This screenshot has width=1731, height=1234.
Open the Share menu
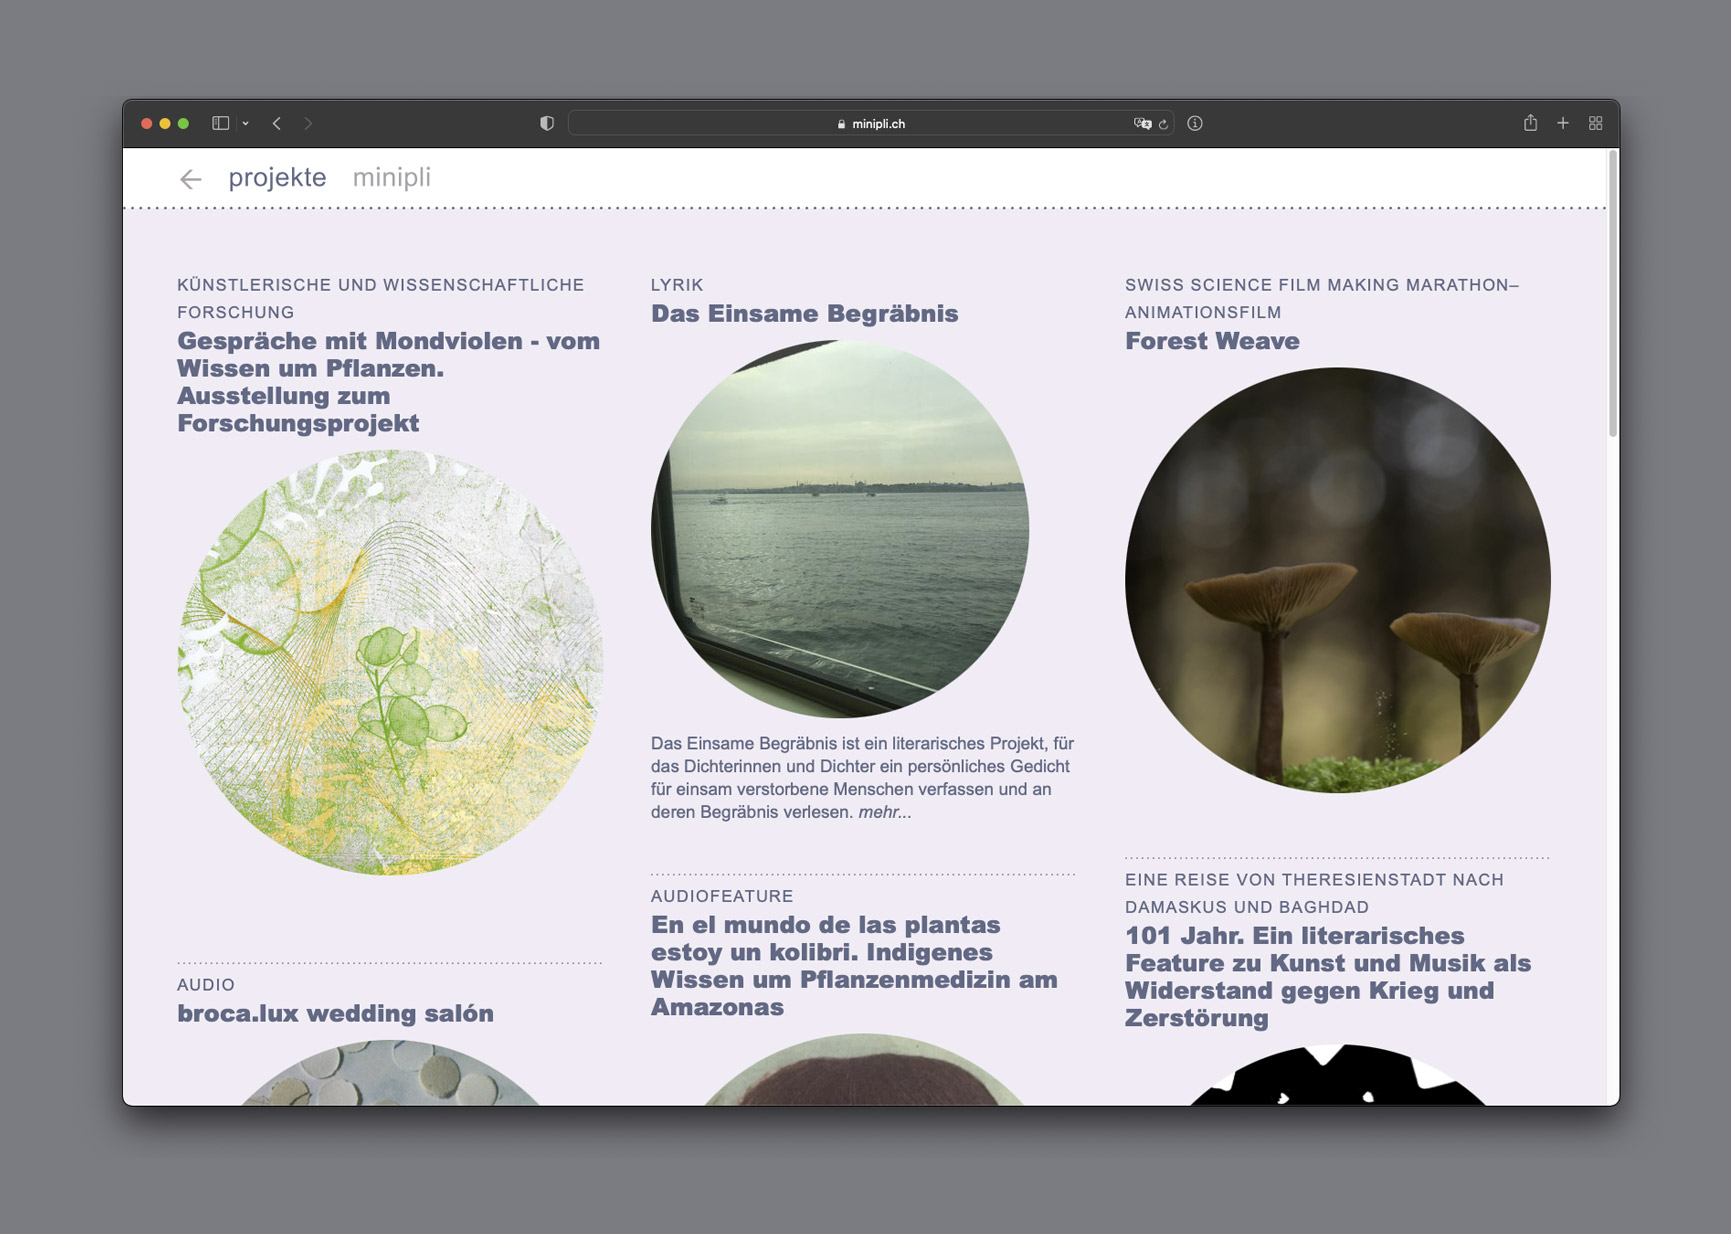1529,123
